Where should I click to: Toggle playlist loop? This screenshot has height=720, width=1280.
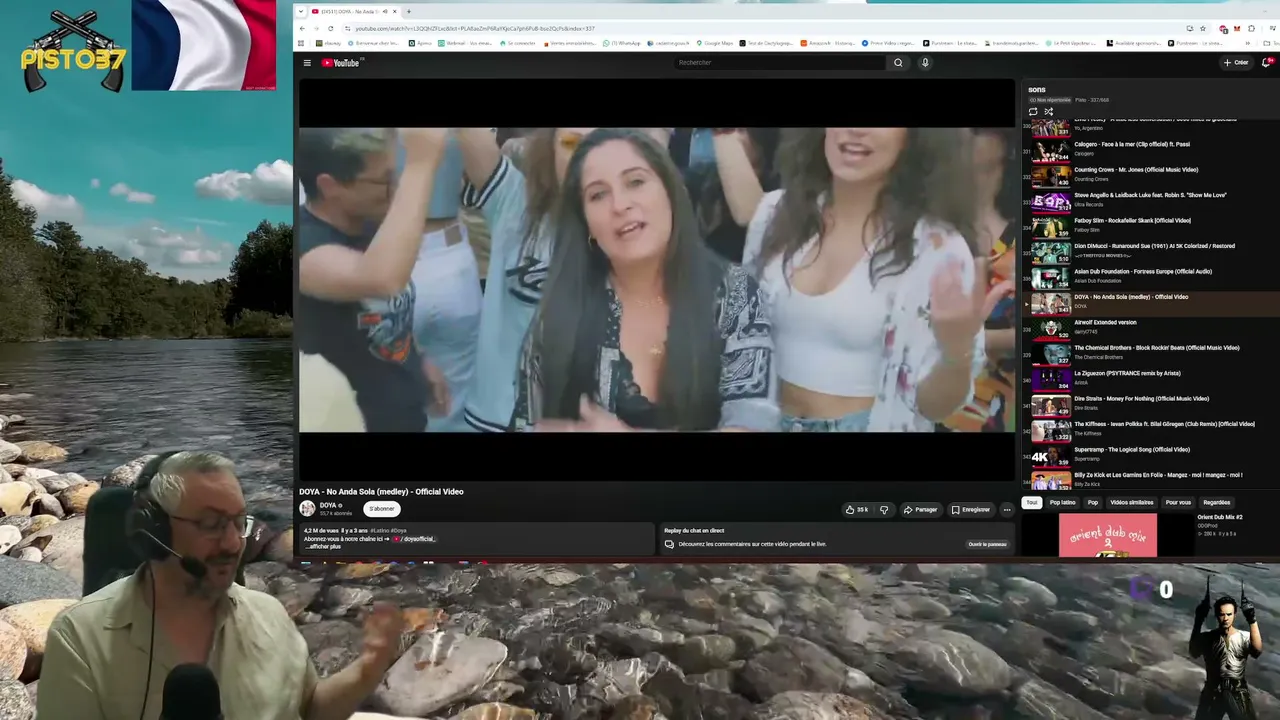pyautogui.click(x=1033, y=111)
